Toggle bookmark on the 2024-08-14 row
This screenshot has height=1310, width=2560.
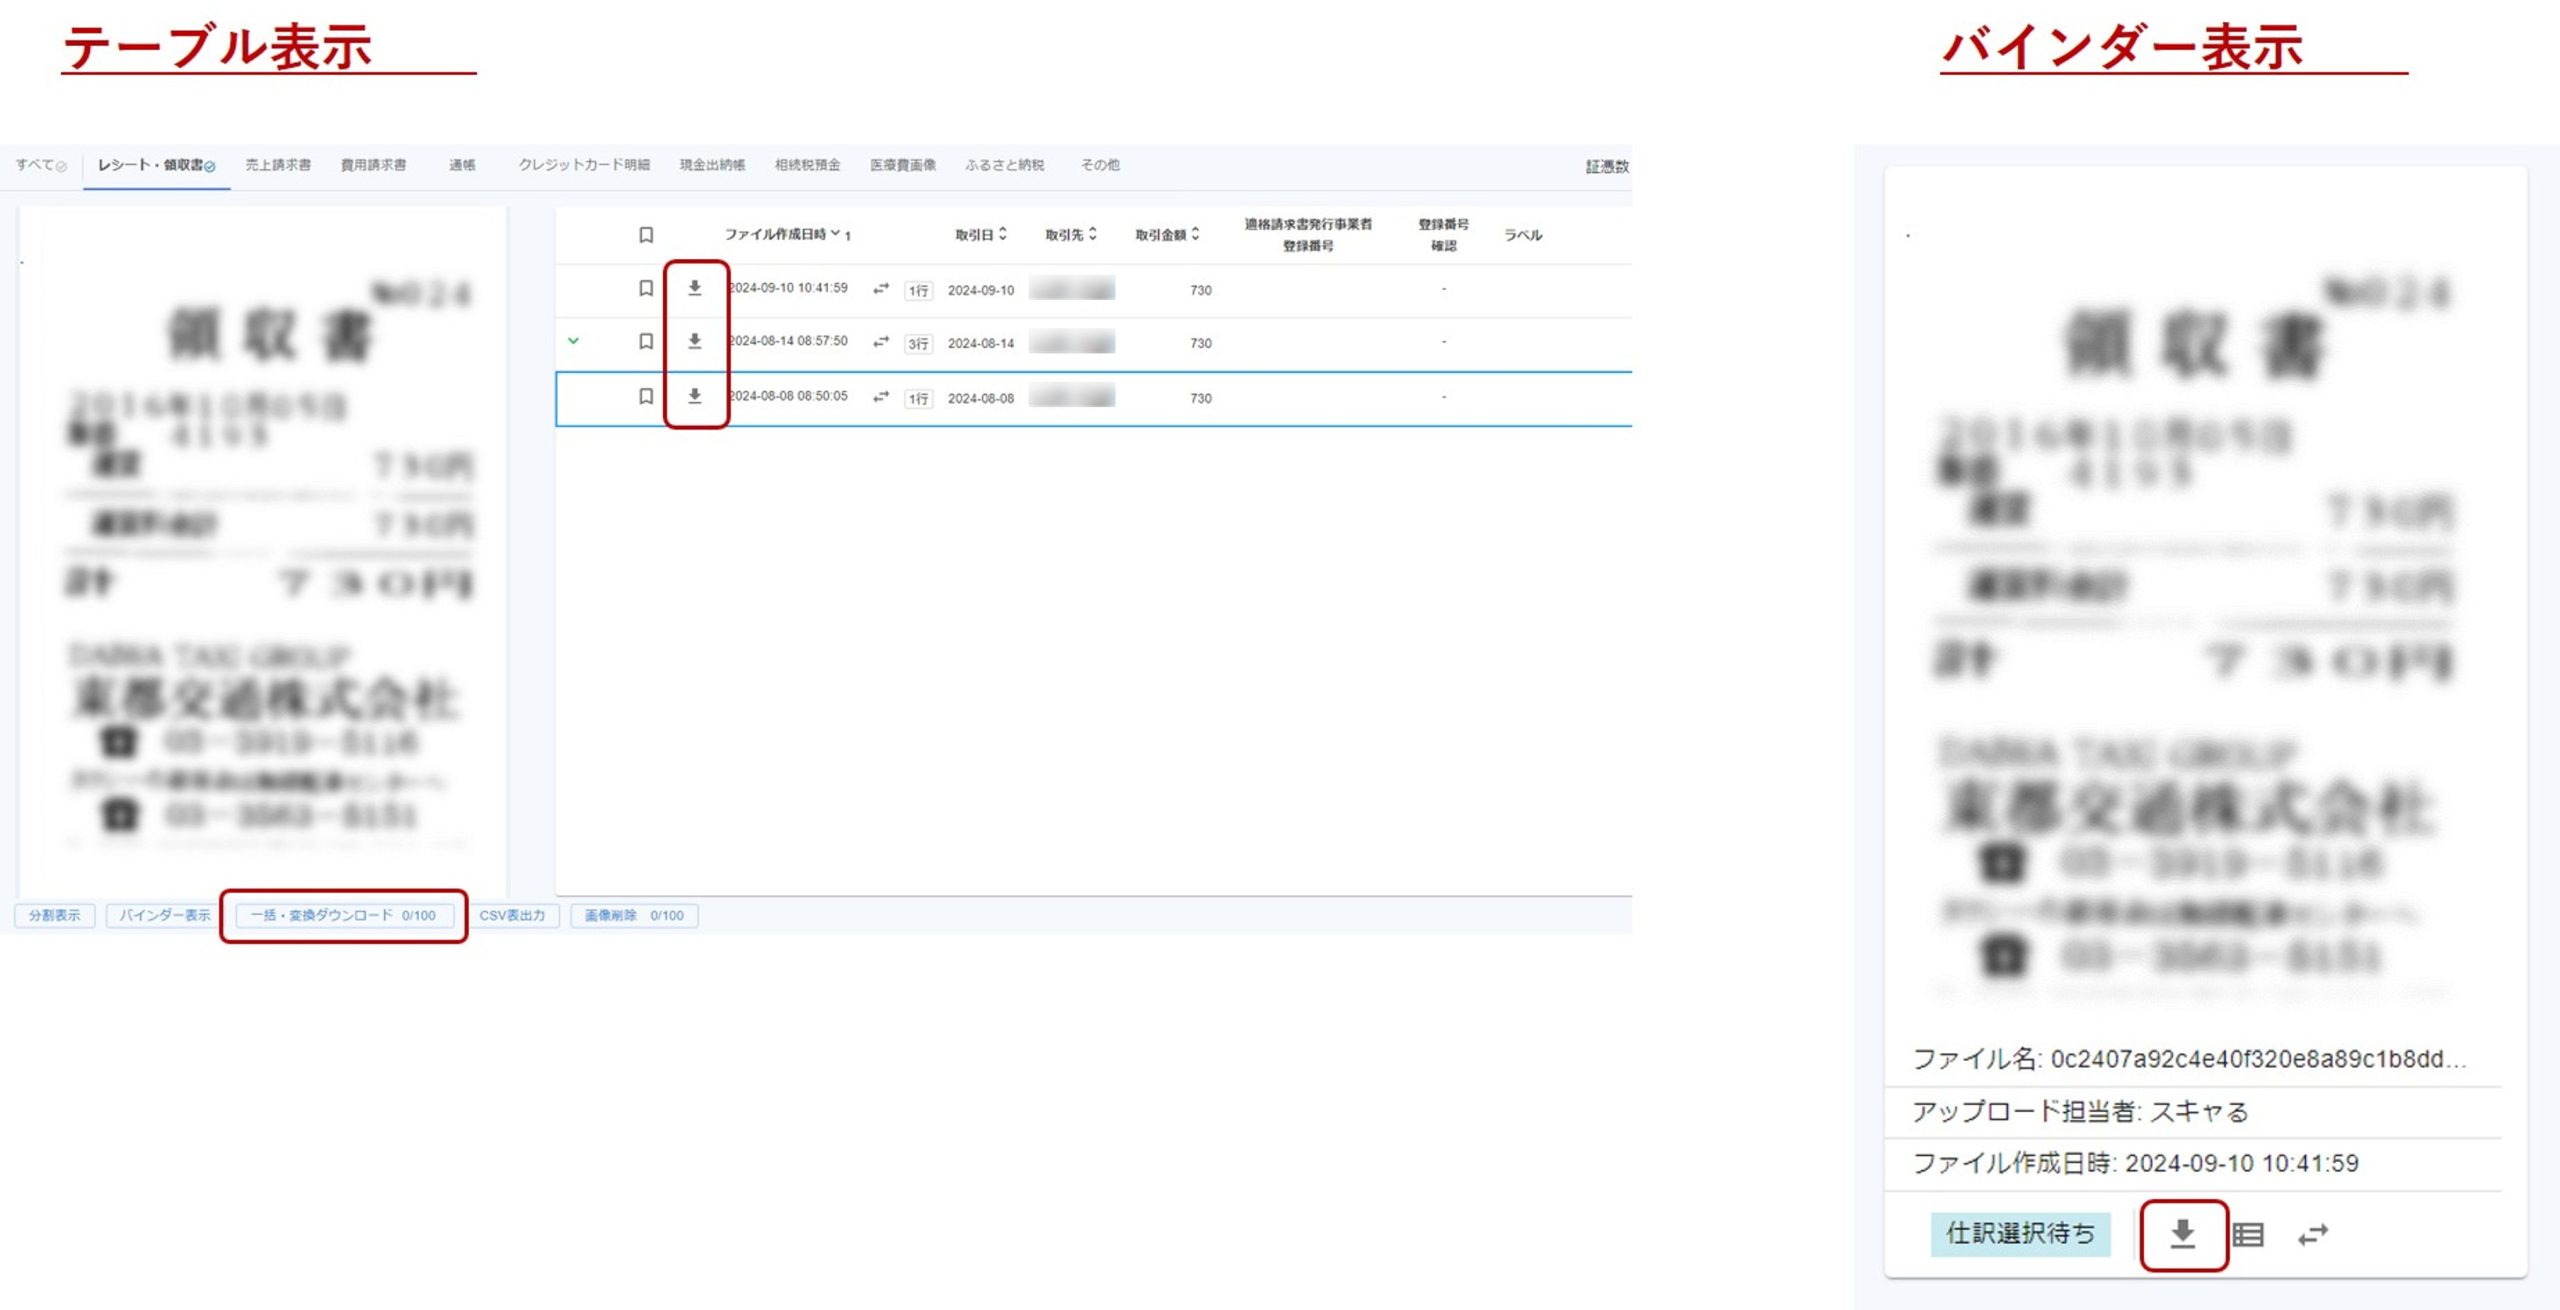[646, 341]
